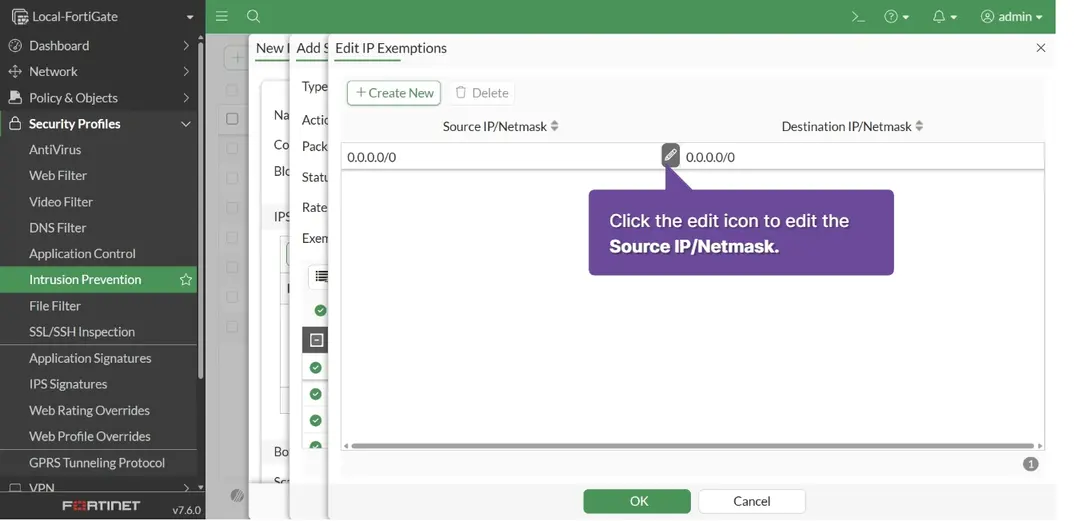Click the Network arrows icon

tap(14, 71)
